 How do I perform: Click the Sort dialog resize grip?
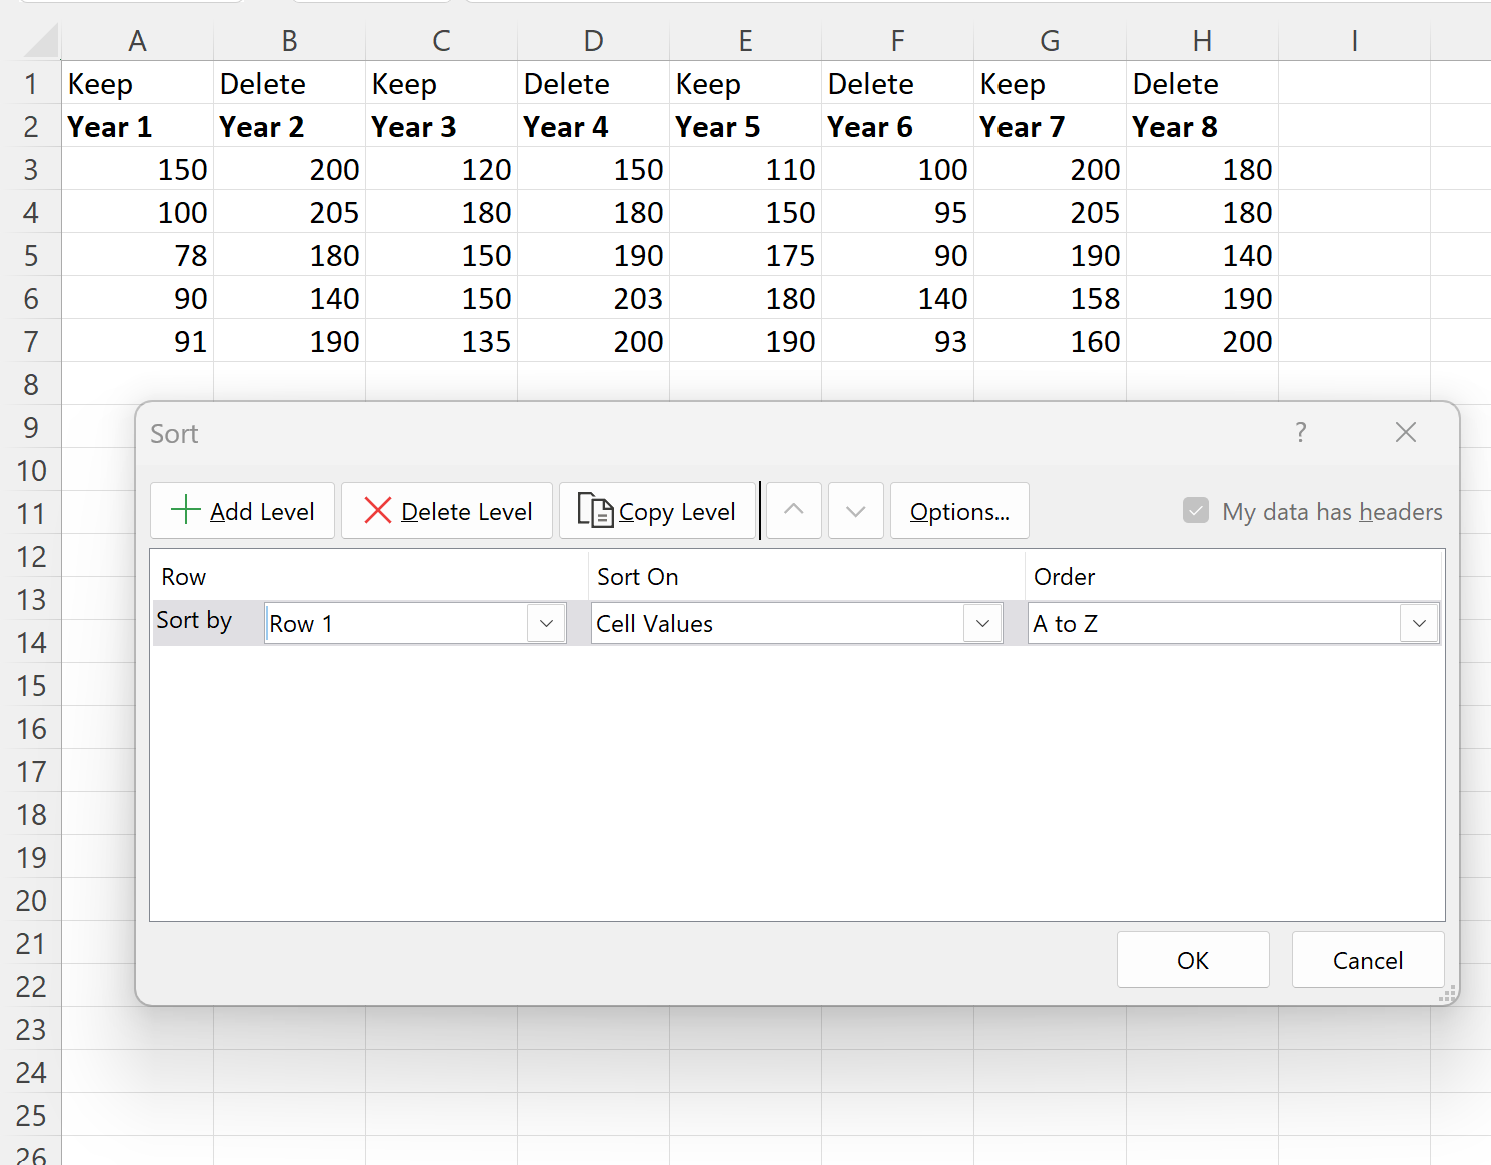pyautogui.click(x=1446, y=994)
